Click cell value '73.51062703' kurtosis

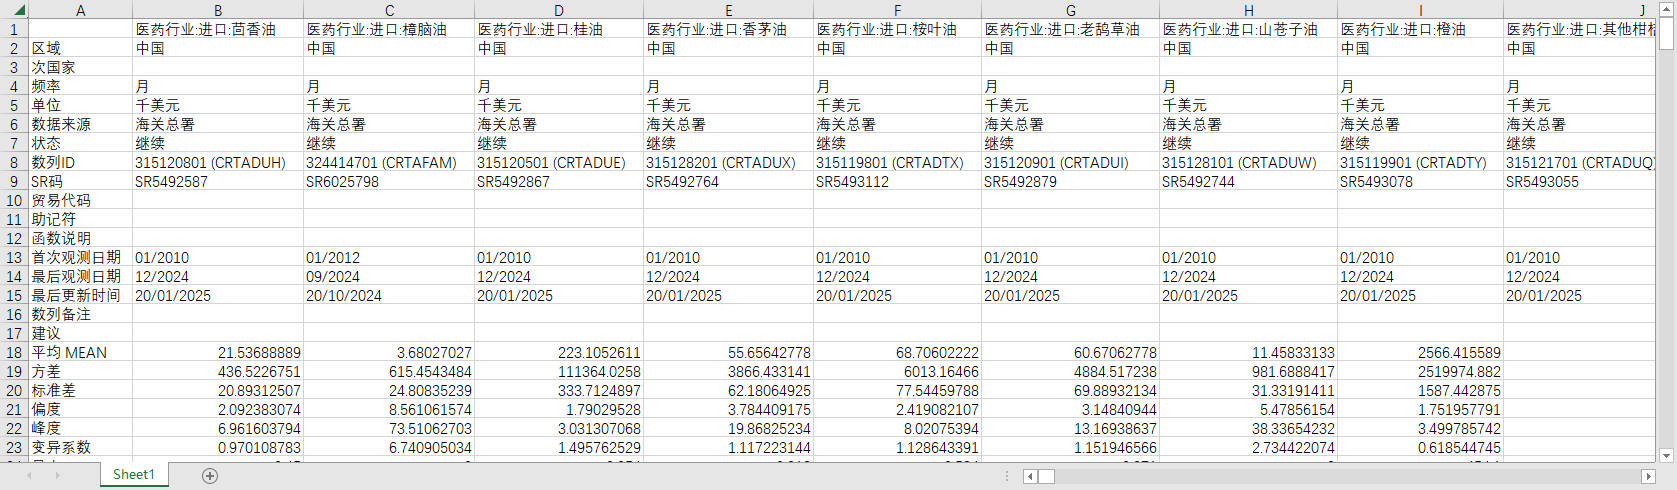click(x=389, y=428)
